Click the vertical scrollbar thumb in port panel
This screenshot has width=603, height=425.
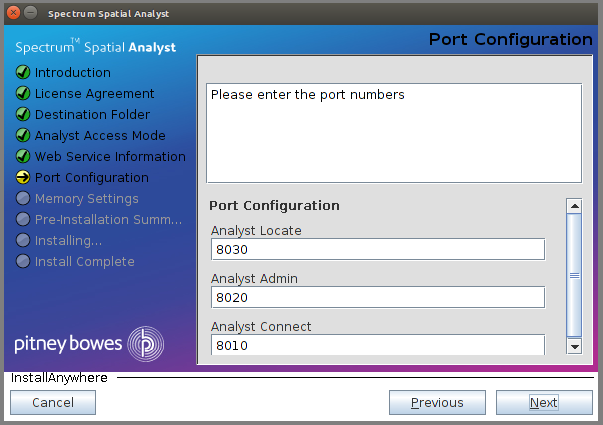point(574,275)
